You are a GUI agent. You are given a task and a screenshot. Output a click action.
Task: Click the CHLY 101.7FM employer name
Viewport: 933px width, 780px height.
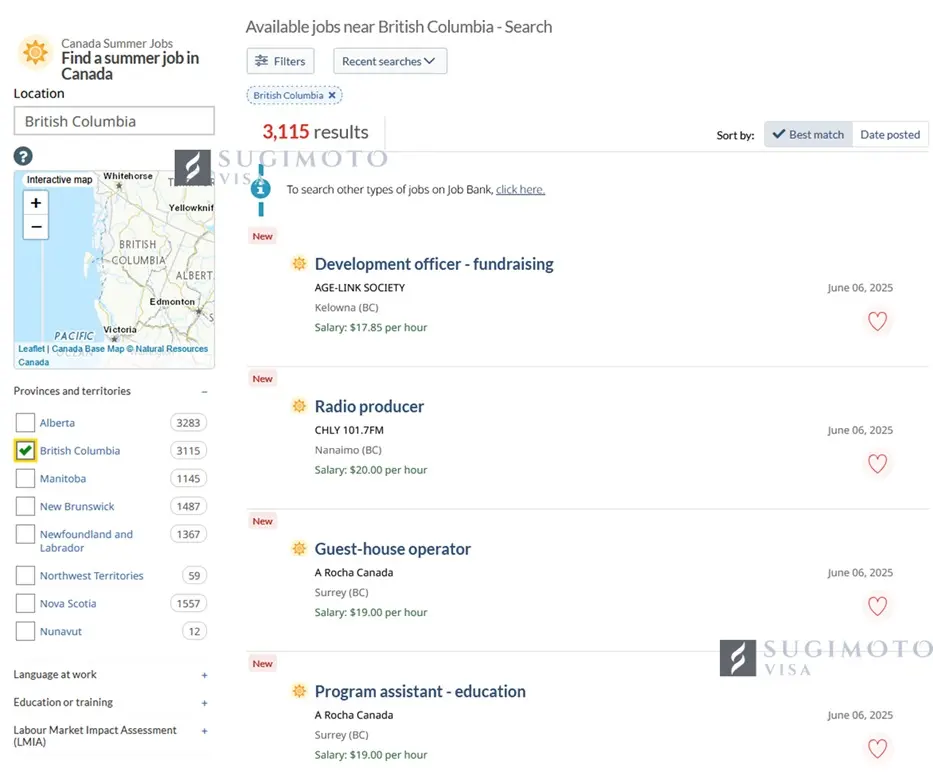[349, 430]
